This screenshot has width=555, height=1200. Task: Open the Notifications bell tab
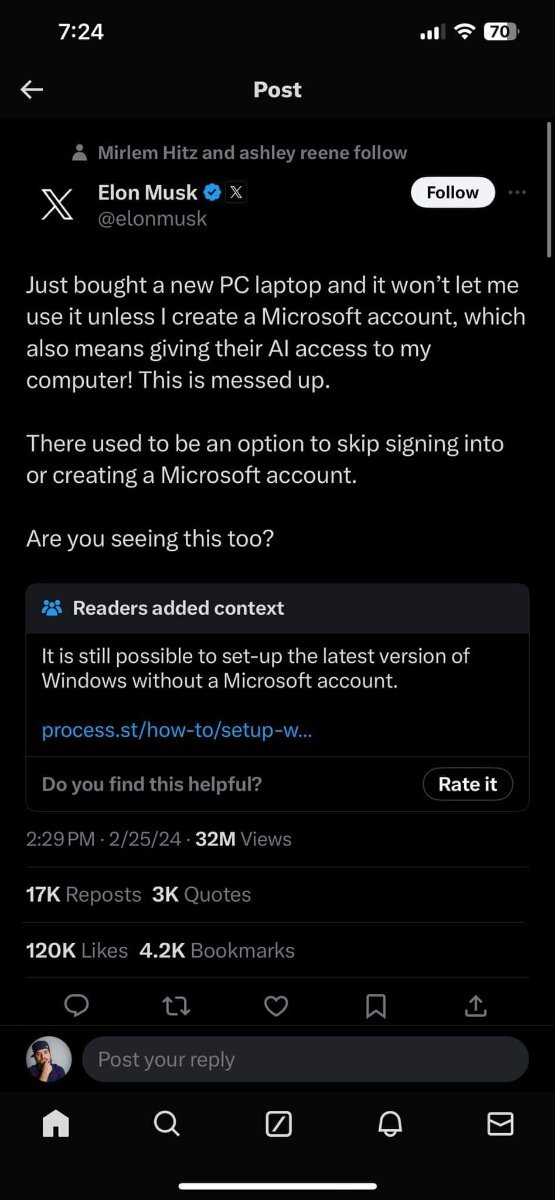point(389,1124)
